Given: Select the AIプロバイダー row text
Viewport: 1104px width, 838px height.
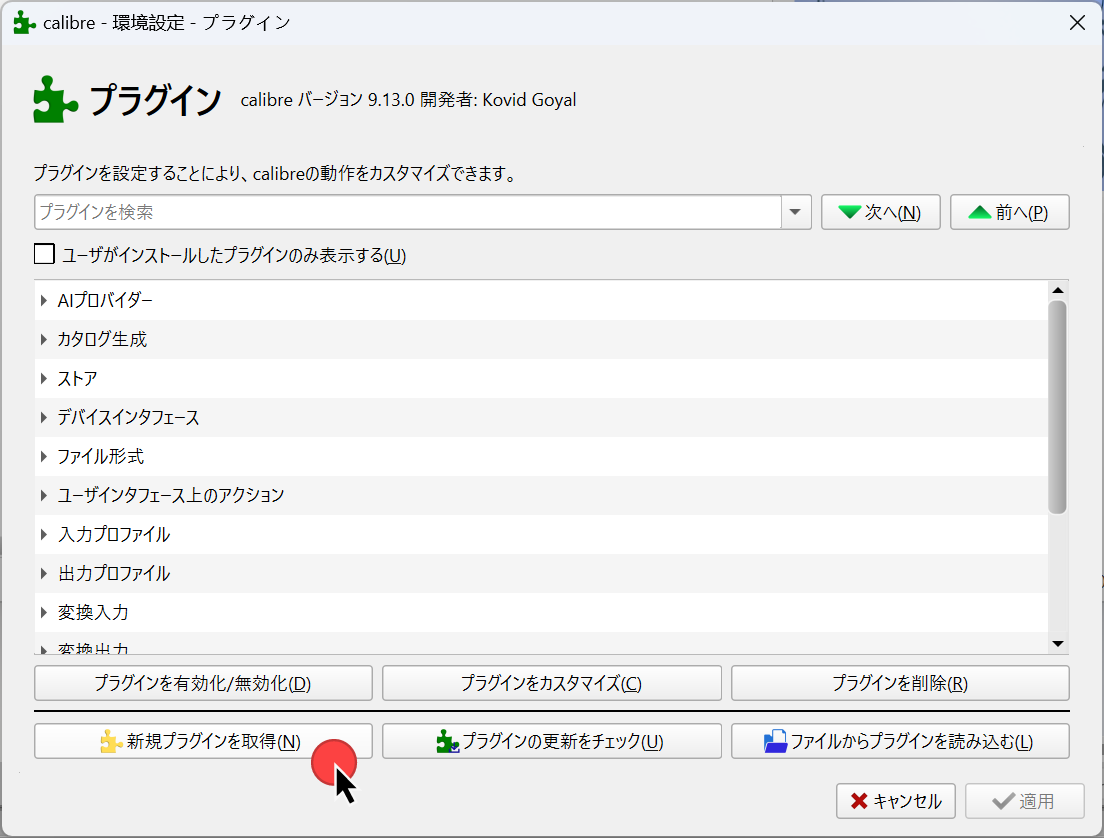Looking at the screenshot, I should [105, 301].
